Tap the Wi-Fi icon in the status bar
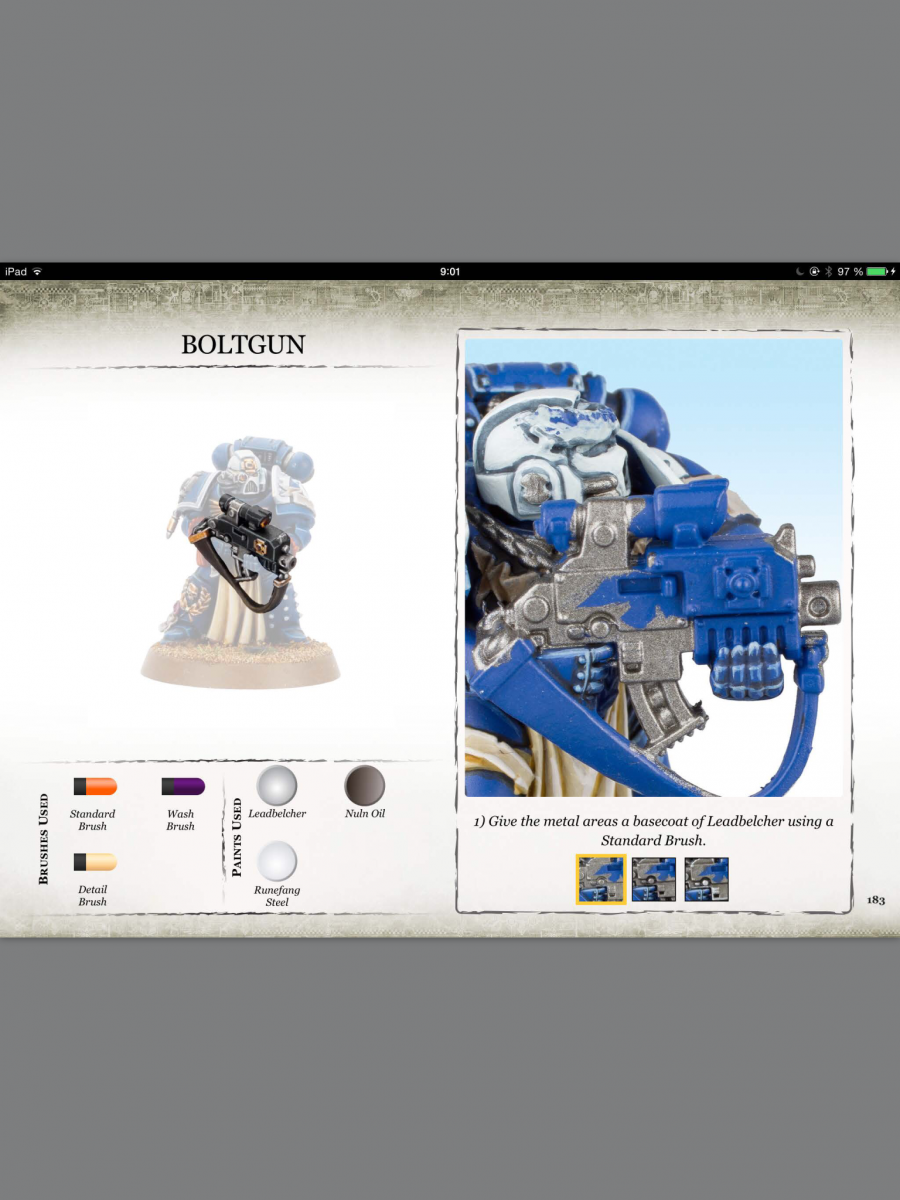 click(x=38, y=272)
